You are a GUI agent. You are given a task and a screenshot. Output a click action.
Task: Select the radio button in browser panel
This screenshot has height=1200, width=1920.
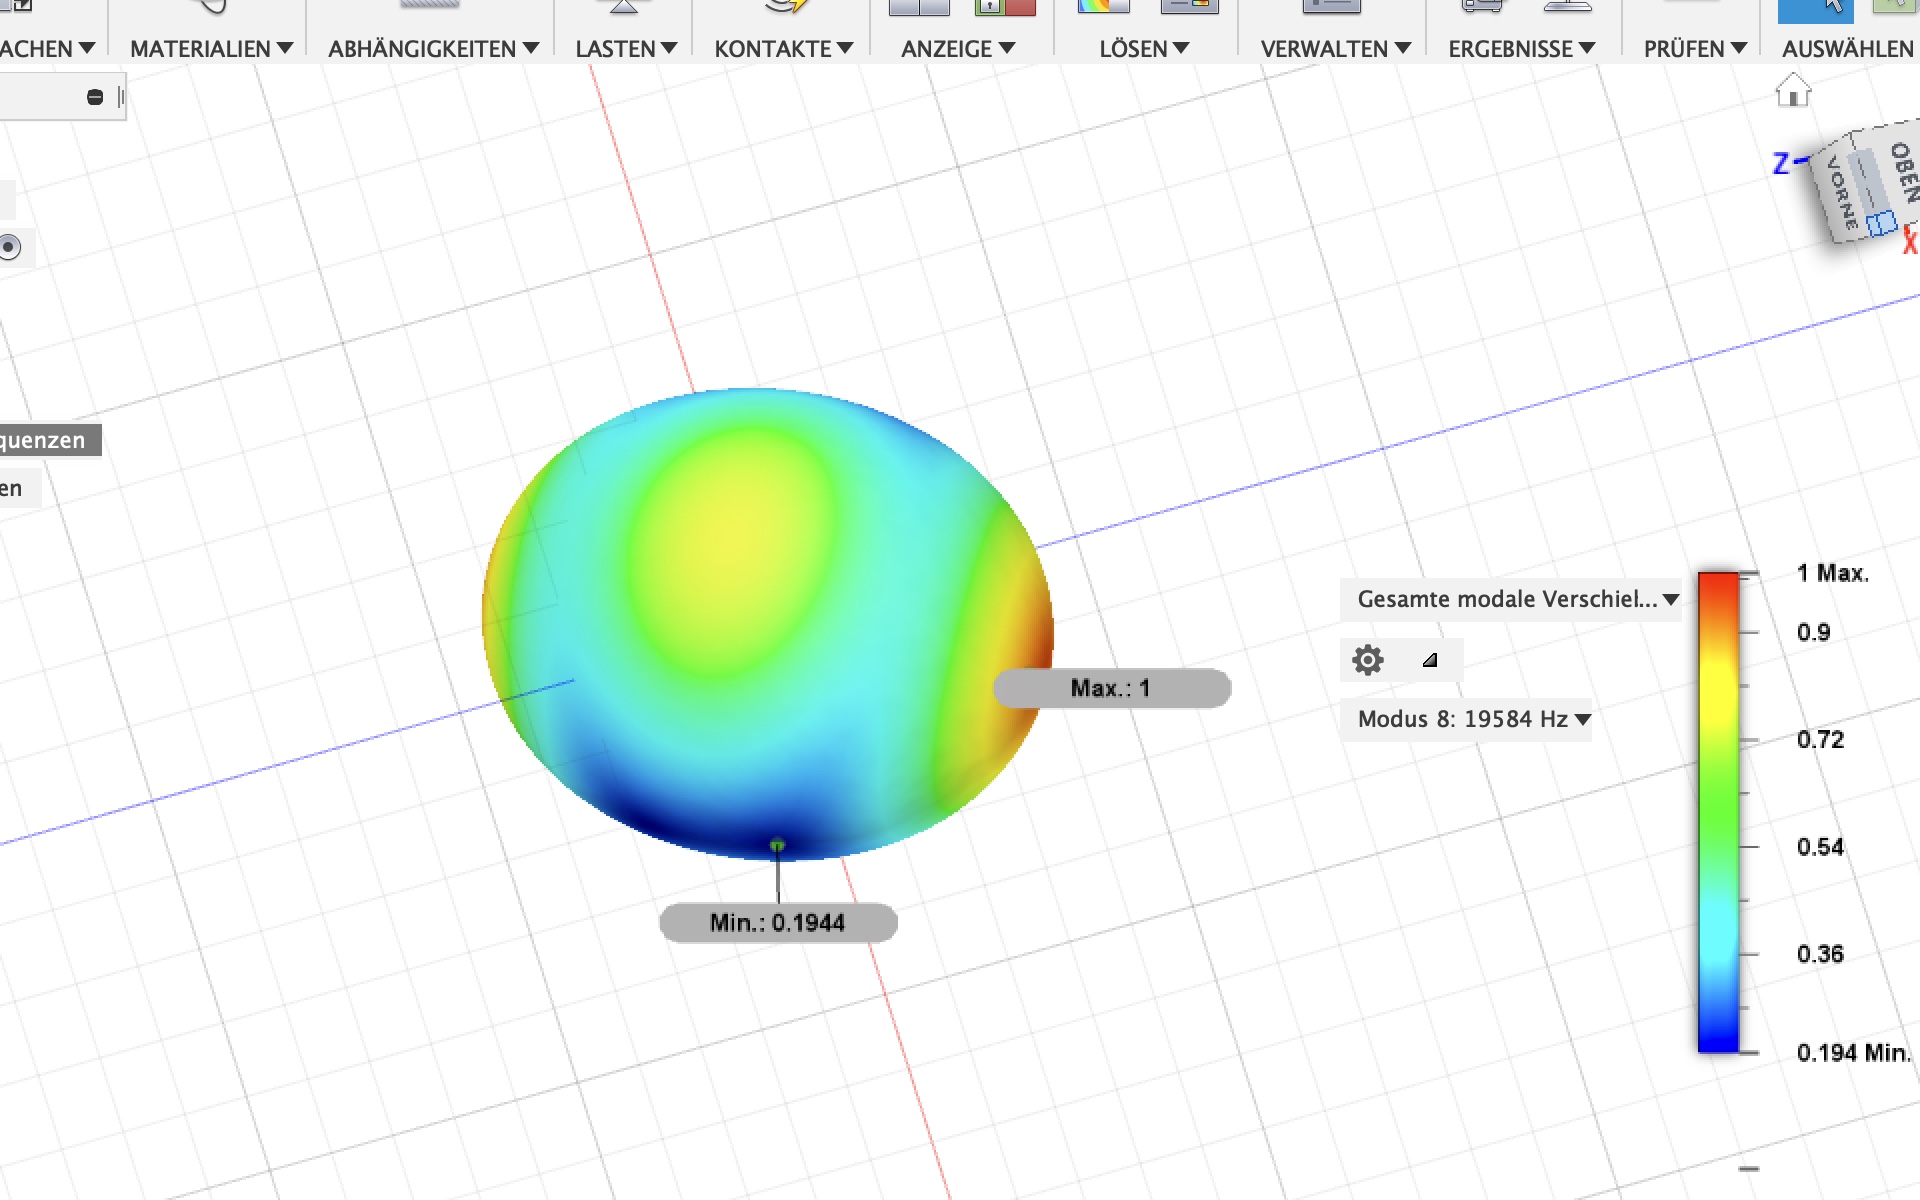tap(10, 247)
